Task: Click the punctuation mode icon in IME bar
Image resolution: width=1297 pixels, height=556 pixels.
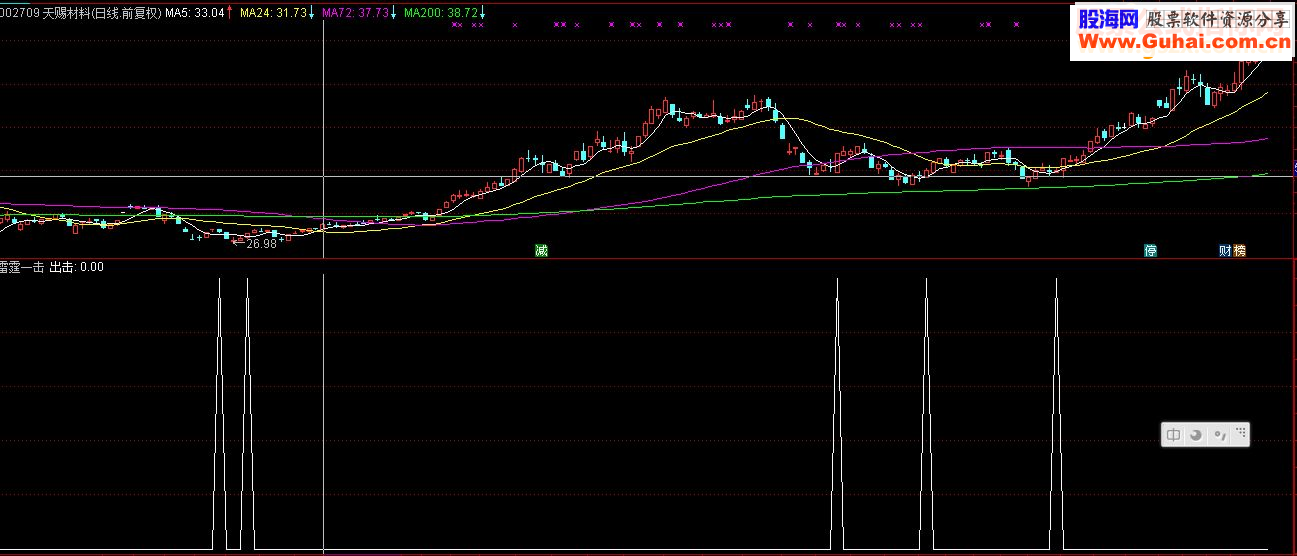Action: pyautogui.click(x=1219, y=434)
